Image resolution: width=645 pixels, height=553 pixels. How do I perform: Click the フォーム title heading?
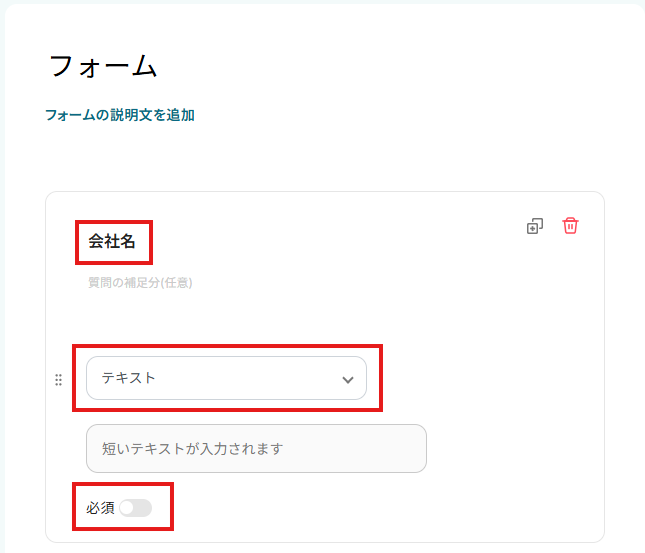click(104, 66)
